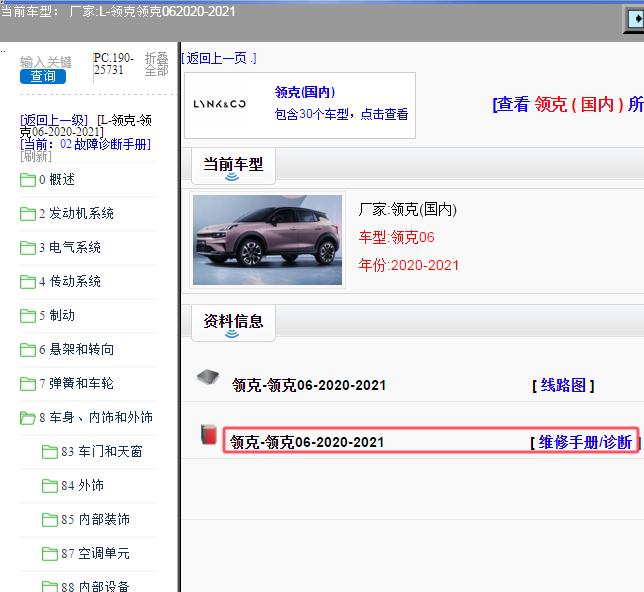Click folder icon for 85 内部装饰
This screenshot has height=592, width=644.
click(x=50, y=520)
